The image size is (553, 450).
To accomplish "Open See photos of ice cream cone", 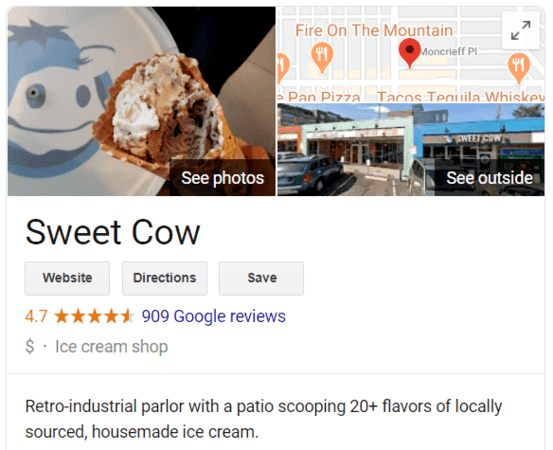I will click(x=223, y=178).
